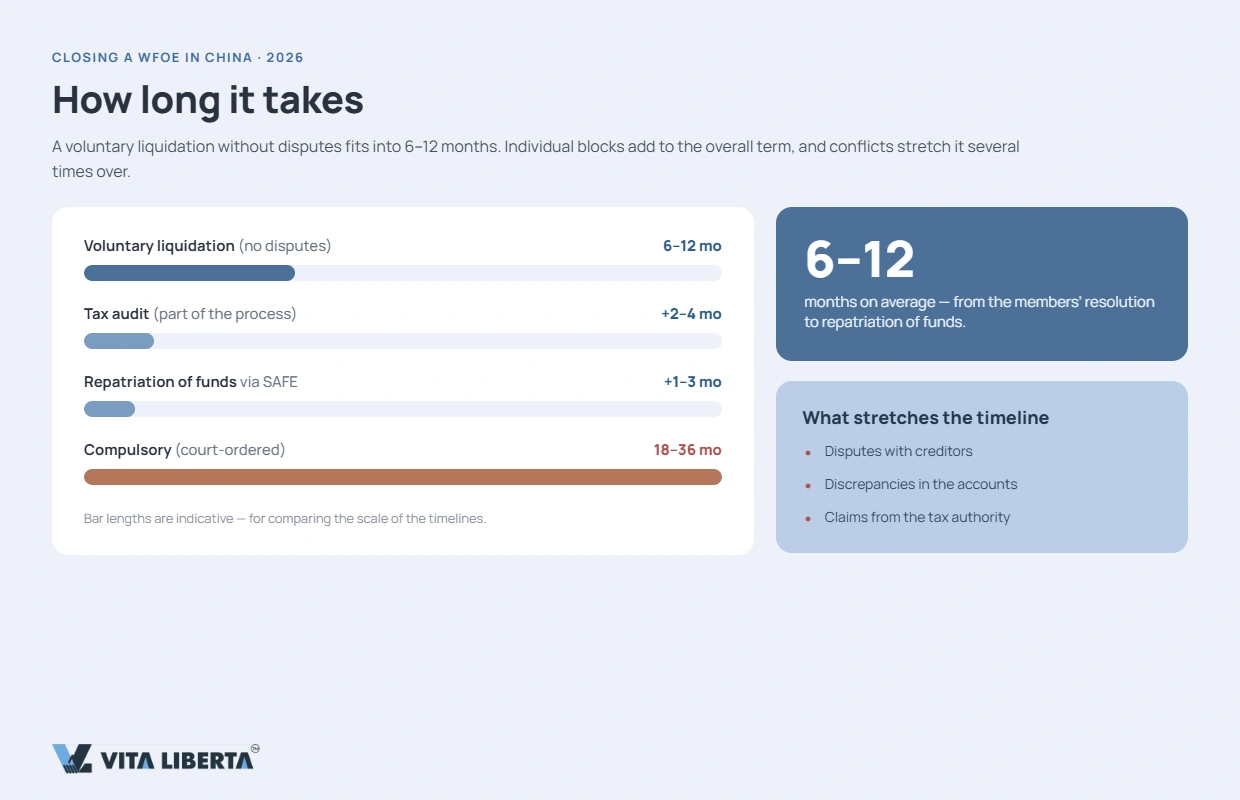
Task: Click the trademark symbol beside the logo
Action: pyautogui.click(x=255, y=748)
